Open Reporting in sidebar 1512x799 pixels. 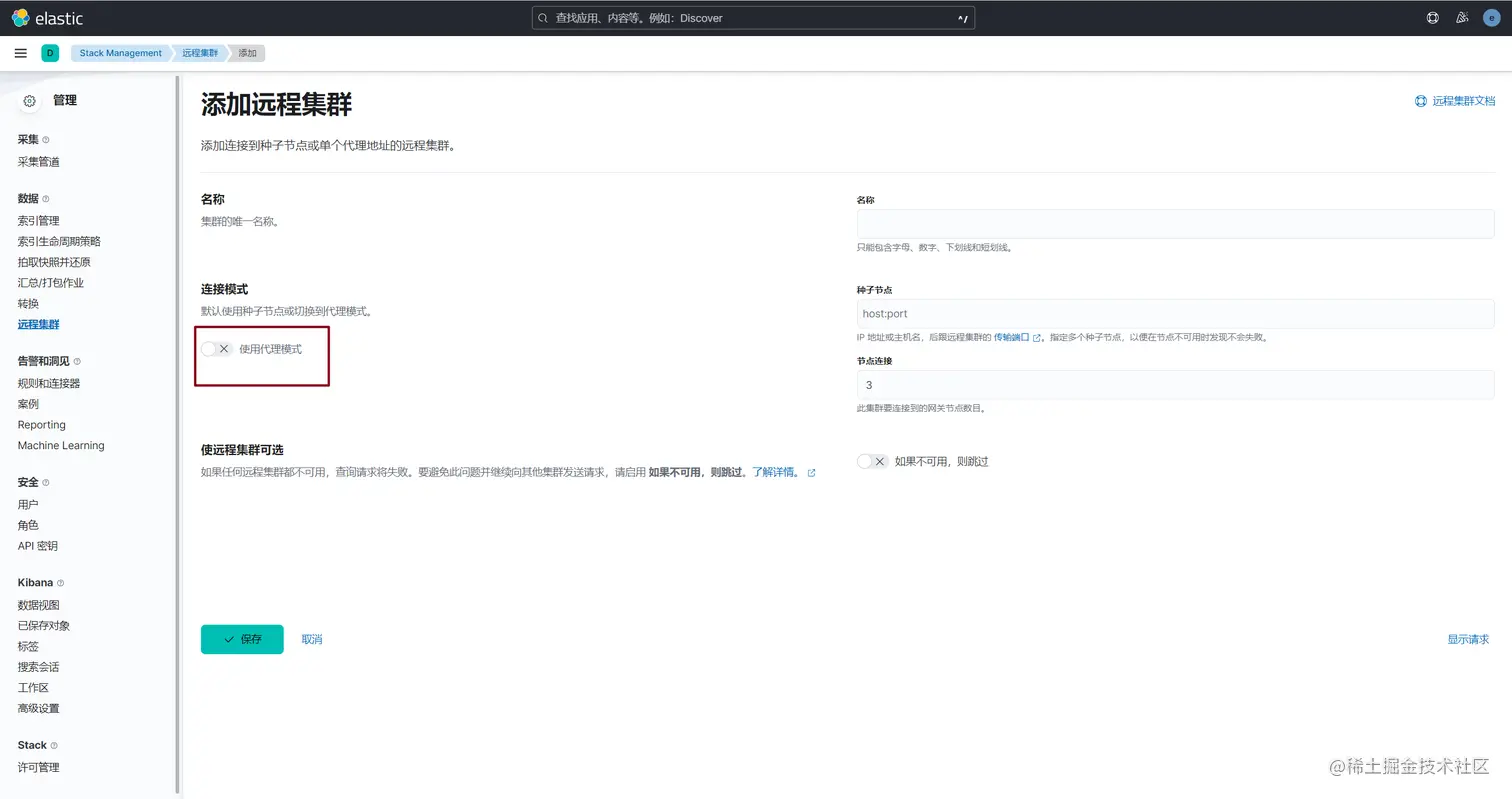pos(41,425)
